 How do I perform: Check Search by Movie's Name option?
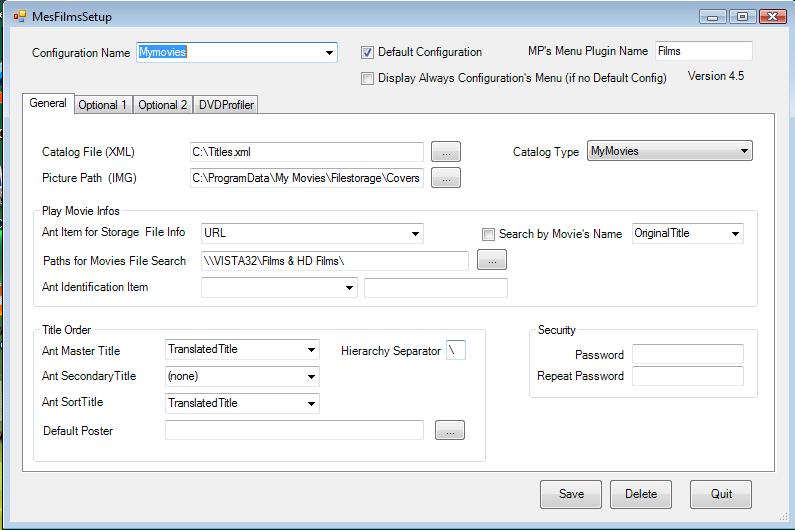(x=489, y=234)
